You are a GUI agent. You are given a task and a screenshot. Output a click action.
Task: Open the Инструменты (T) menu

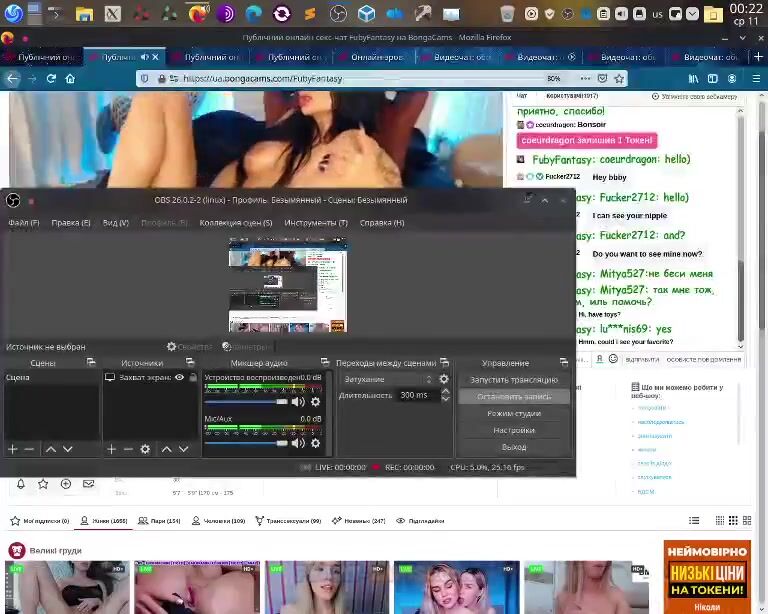[316, 223]
